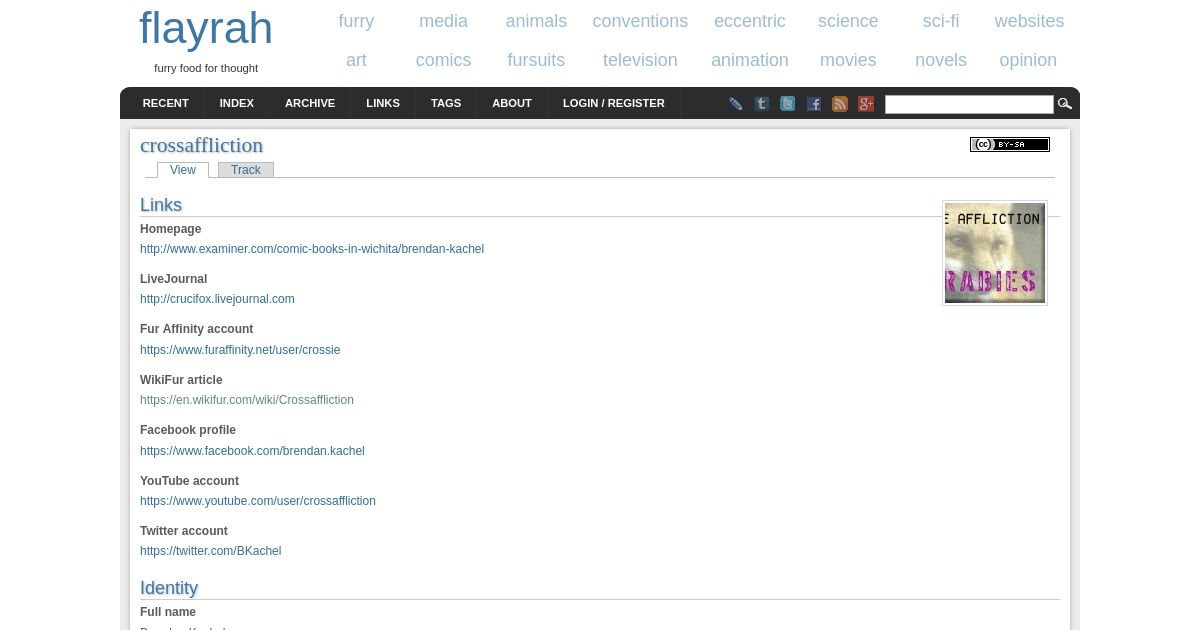Browse the media category
Viewport: 1200px width, 630px height.
pos(443,21)
